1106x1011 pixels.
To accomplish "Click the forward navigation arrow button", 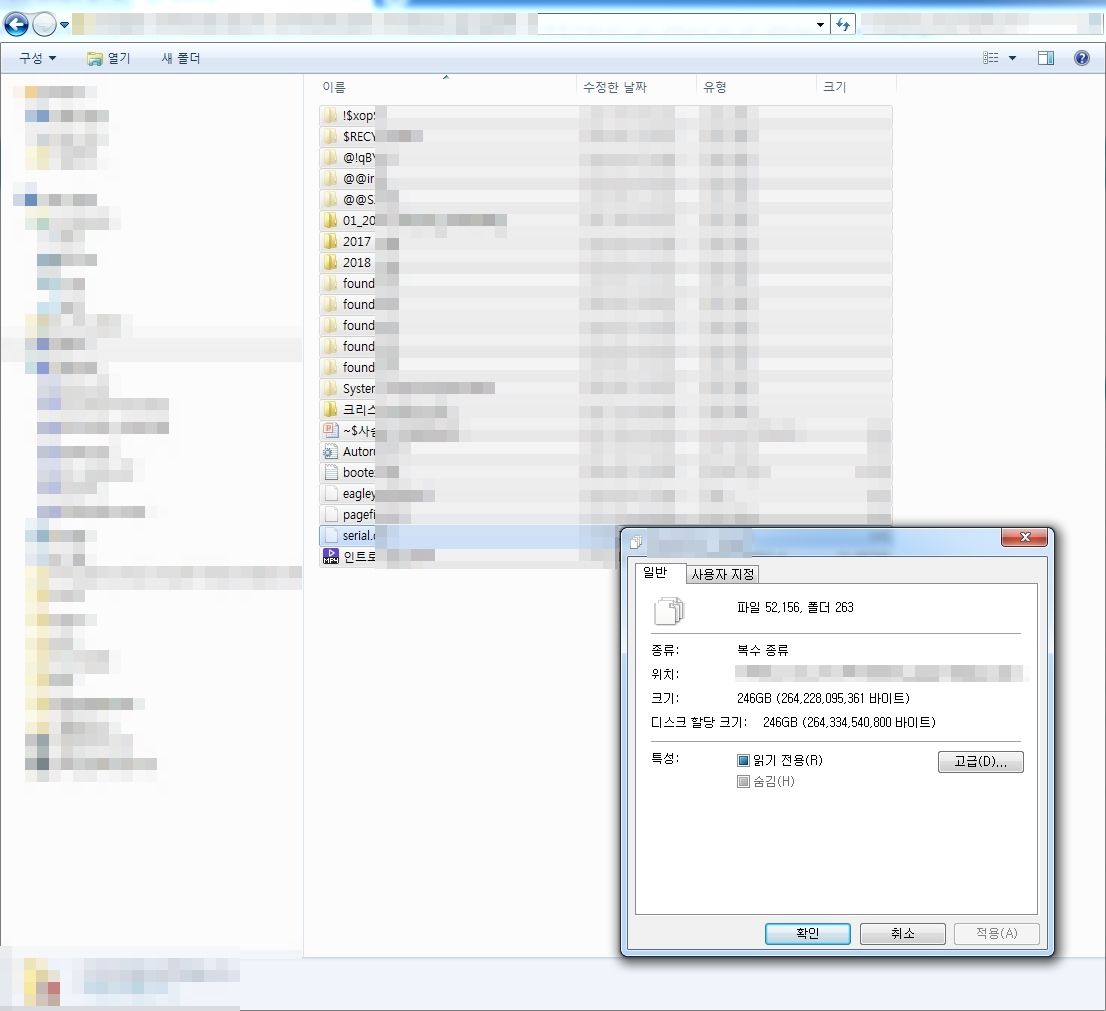I will coord(44,25).
